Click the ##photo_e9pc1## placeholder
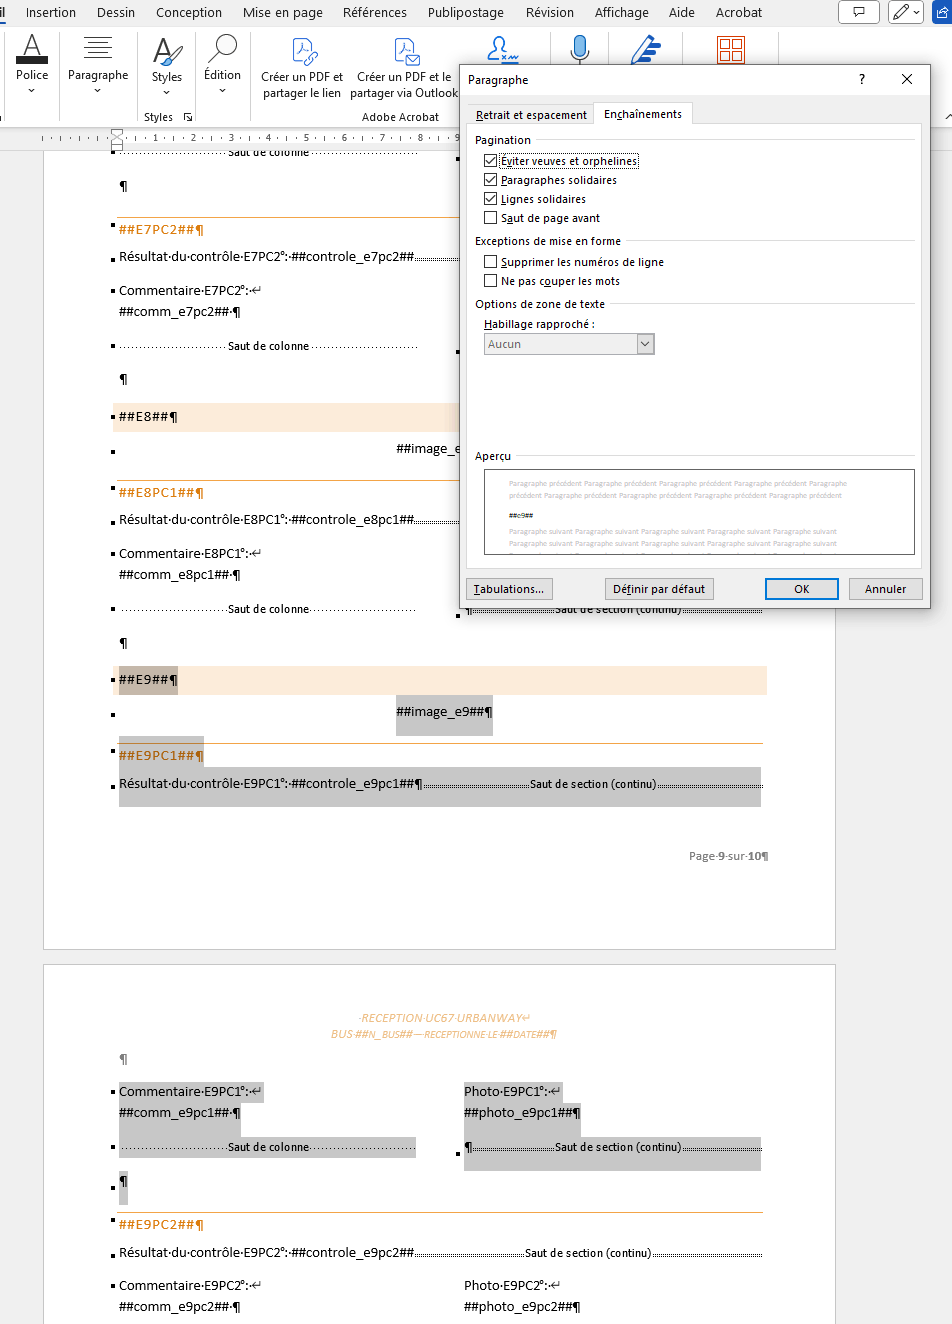The image size is (952, 1324). tap(522, 1113)
